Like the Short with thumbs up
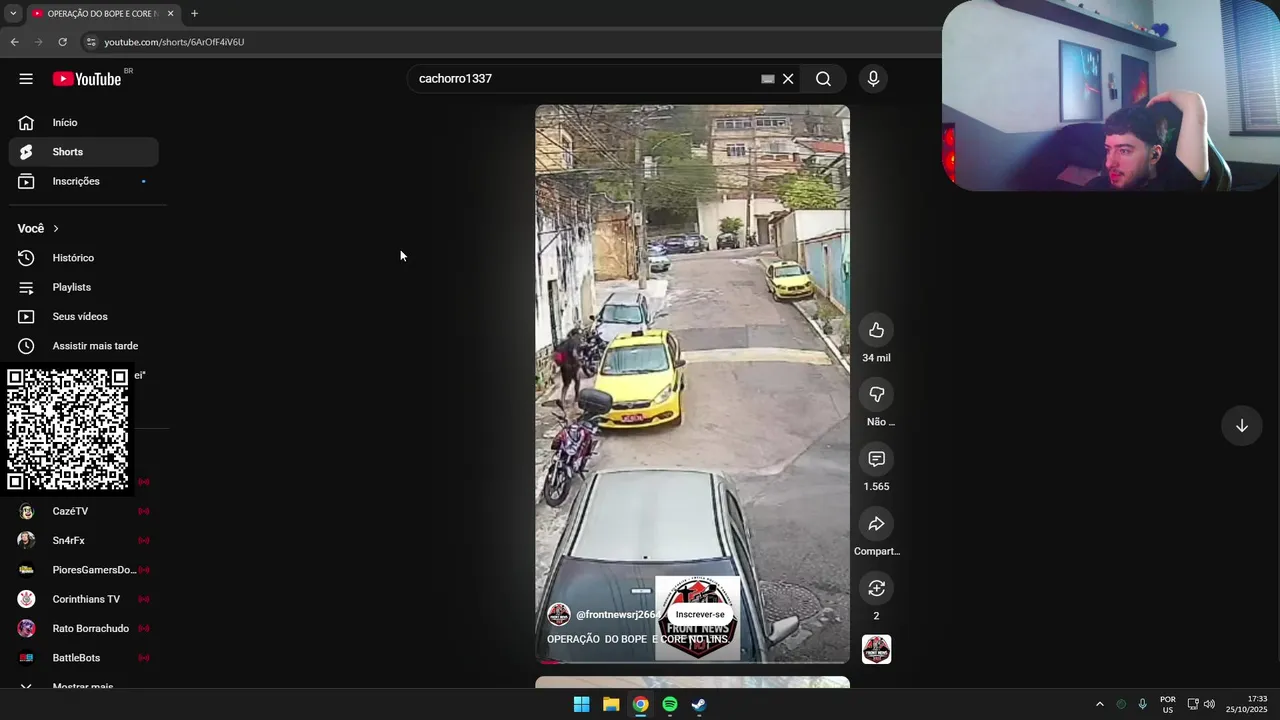1280x720 pixels. tap(876, 330)
